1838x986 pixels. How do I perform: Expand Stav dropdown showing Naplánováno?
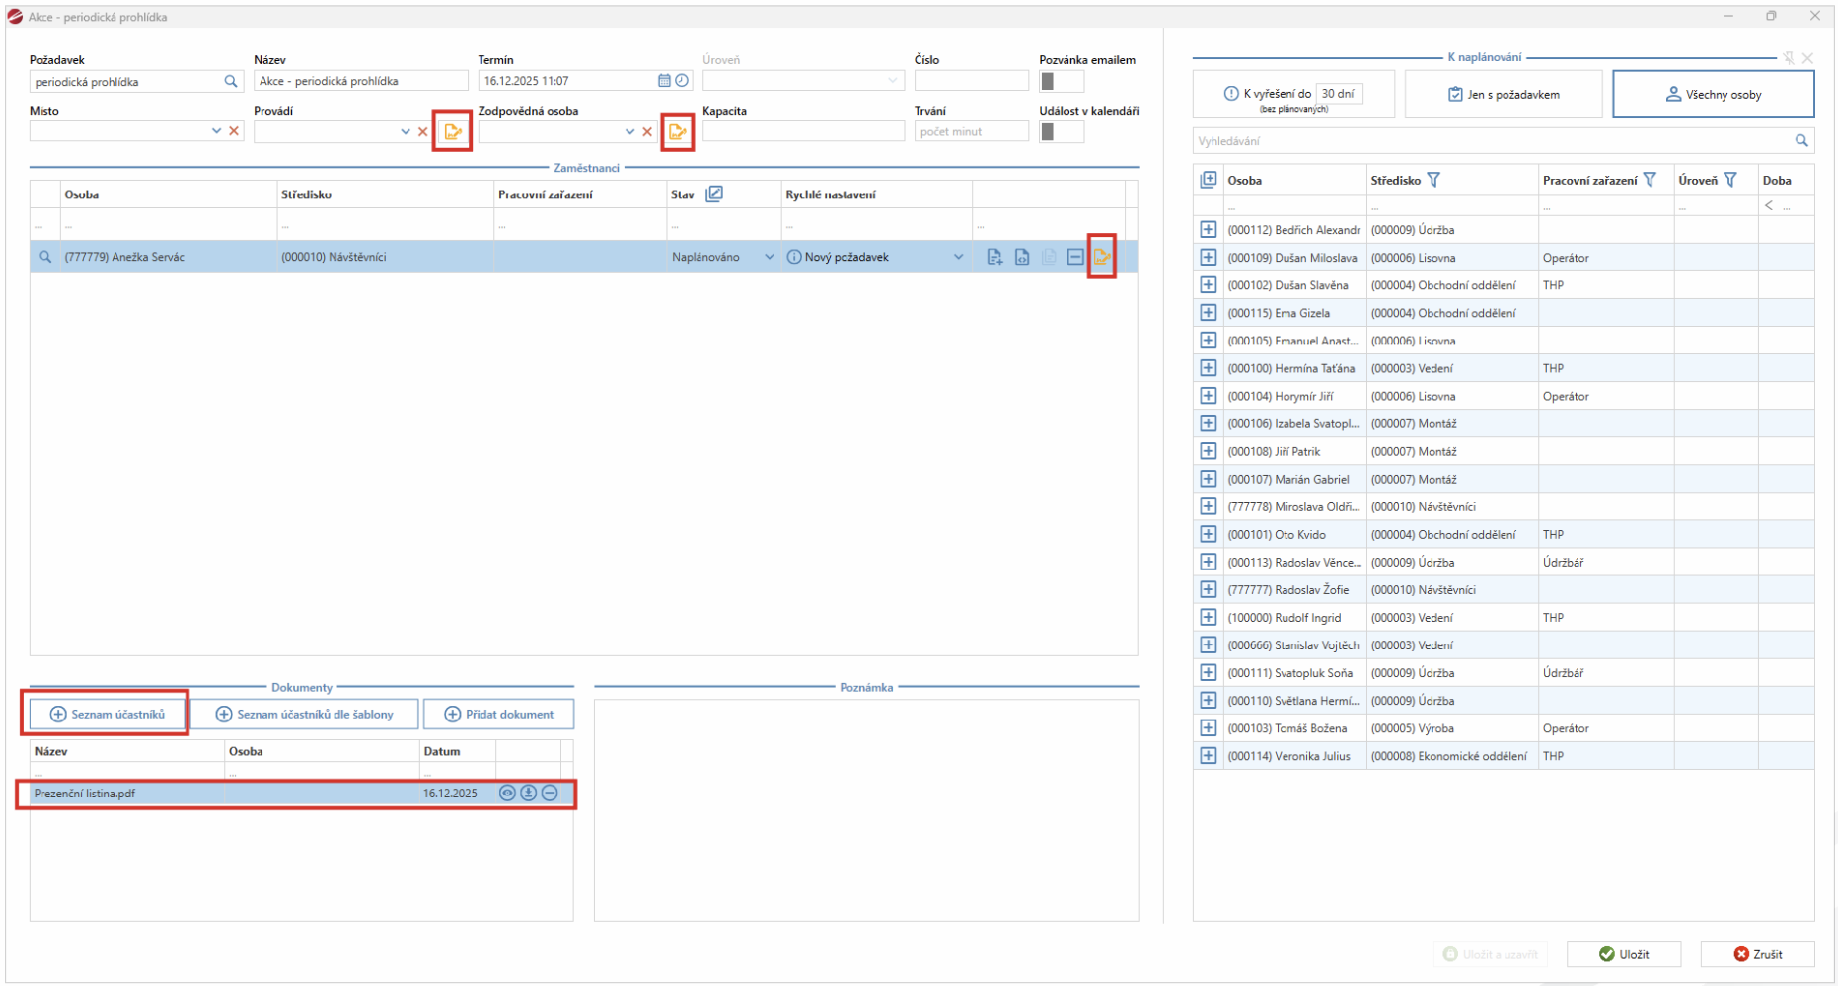769,257
